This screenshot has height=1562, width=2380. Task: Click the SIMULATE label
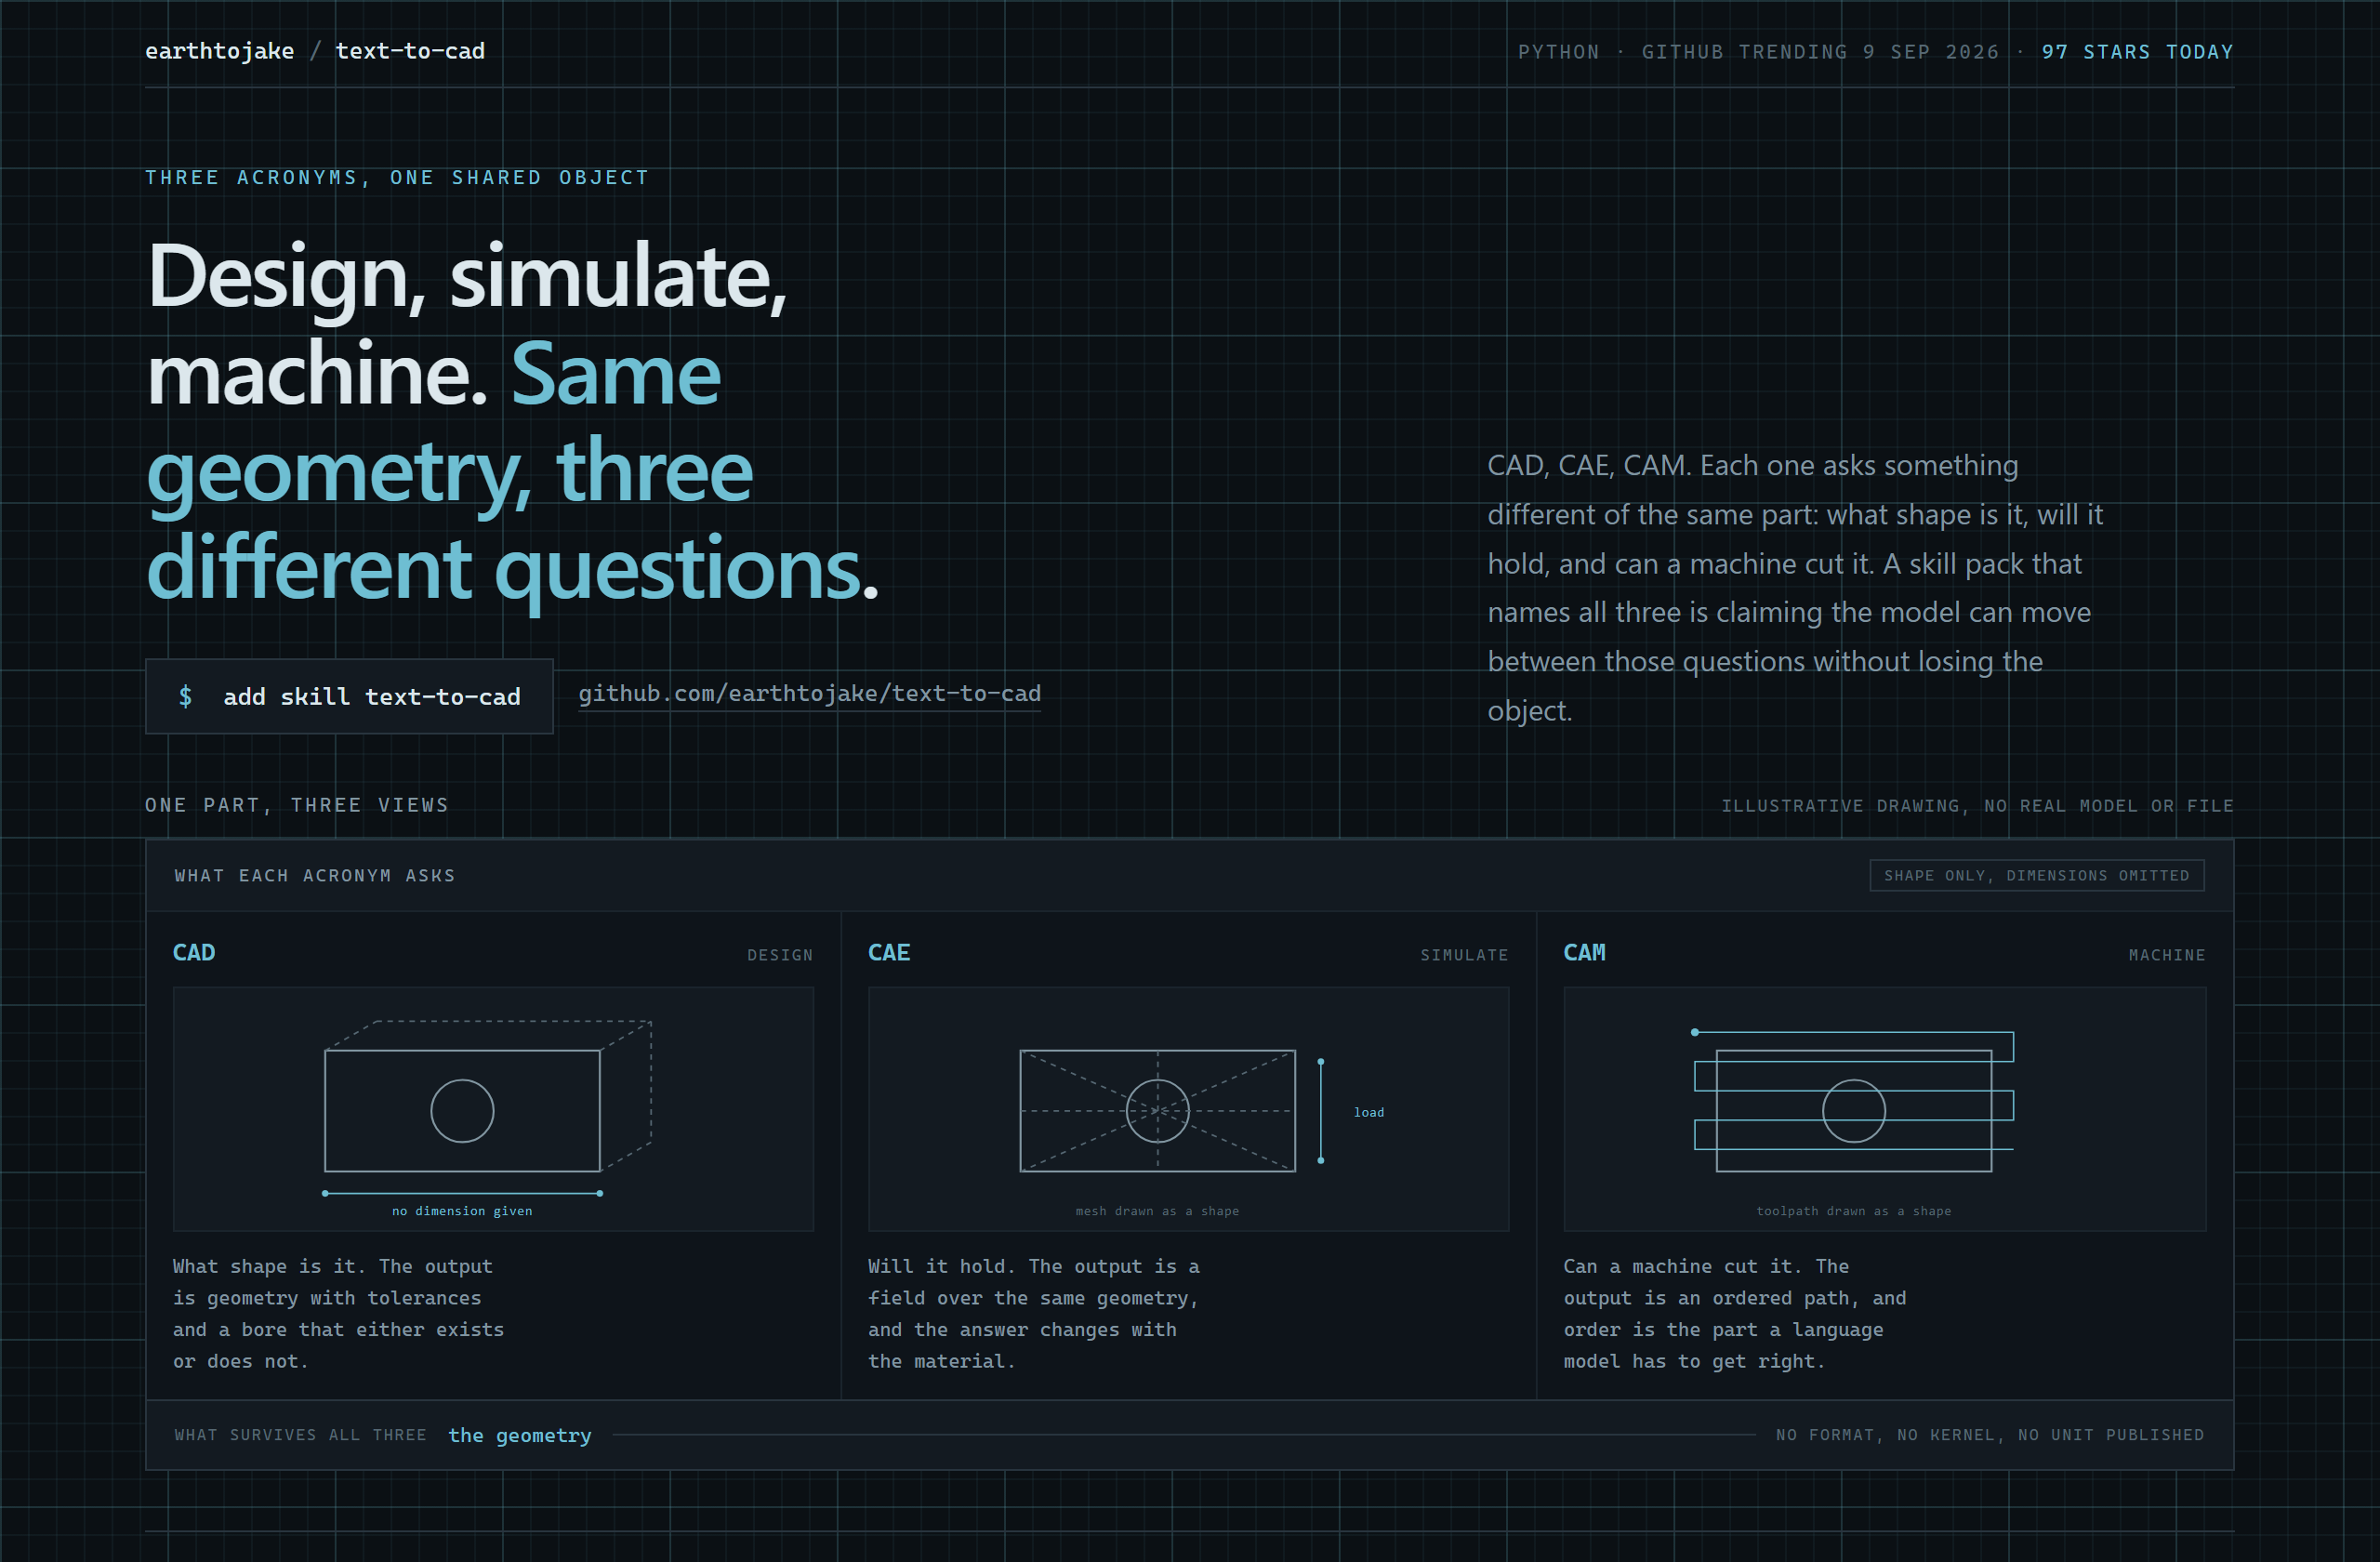click(1464, 955)
